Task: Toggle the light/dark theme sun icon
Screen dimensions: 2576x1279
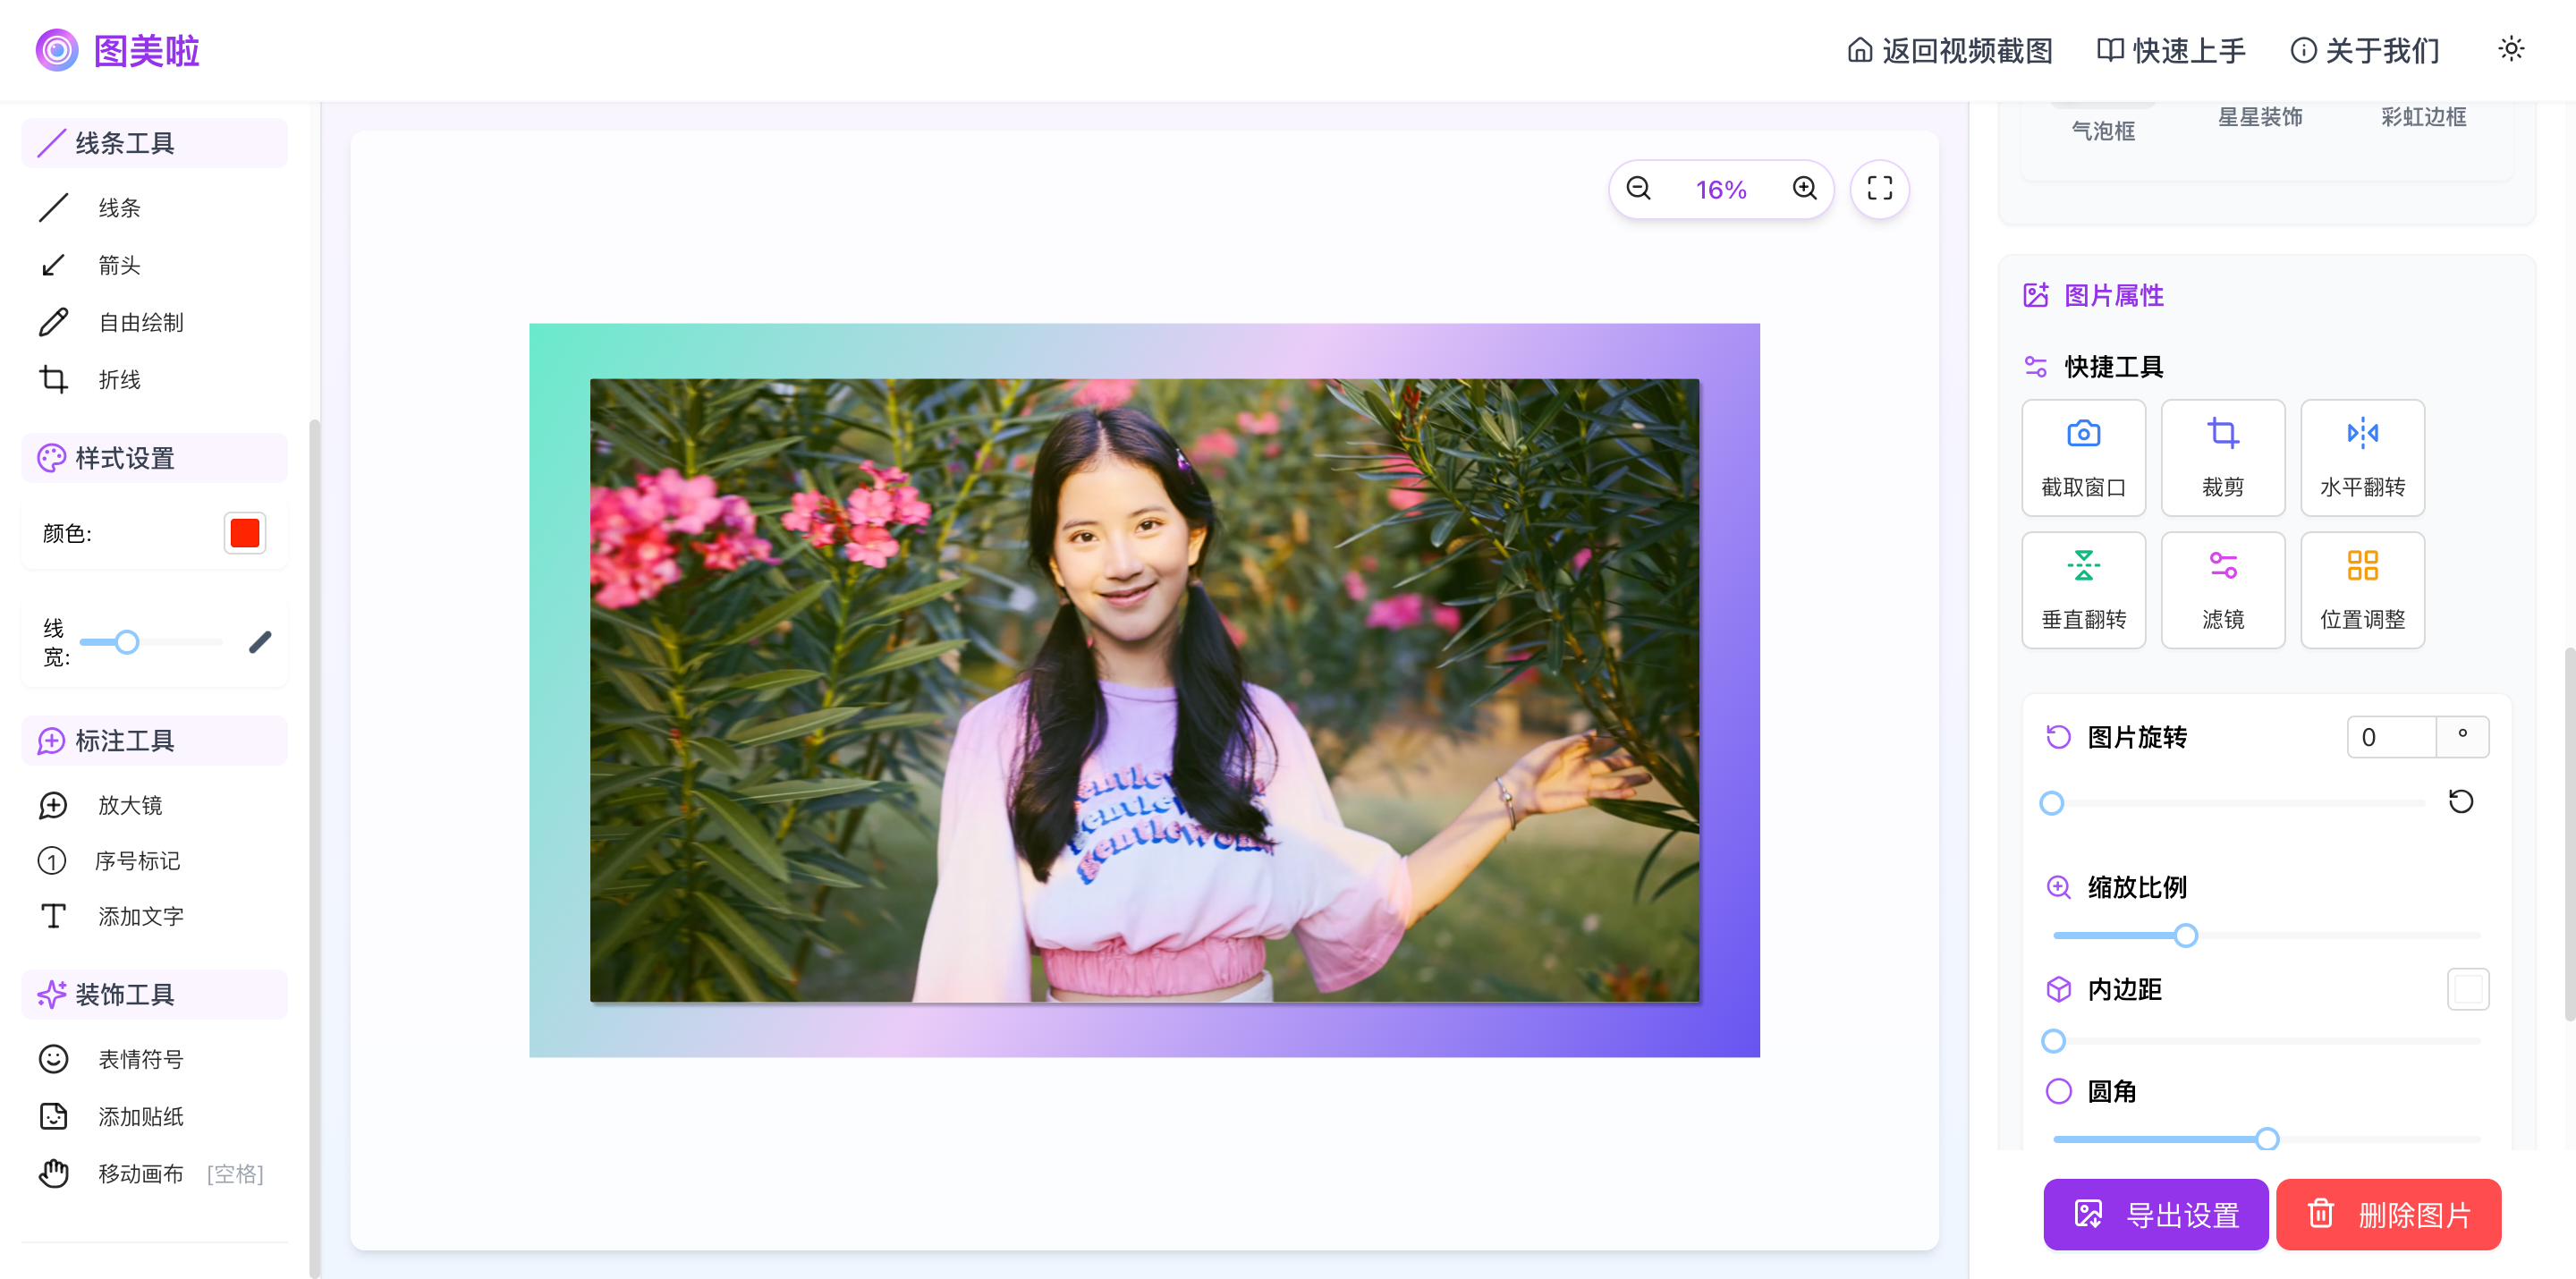Action: coord(2511,49)
